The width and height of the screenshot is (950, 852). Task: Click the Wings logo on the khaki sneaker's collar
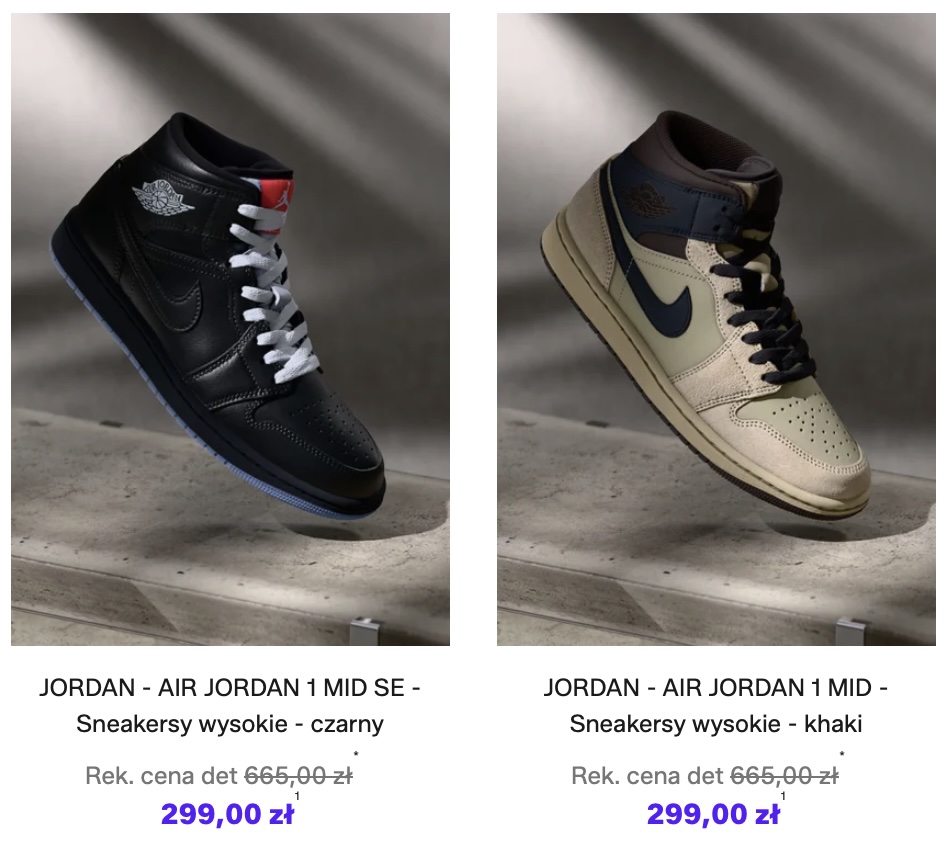point(649,202)
